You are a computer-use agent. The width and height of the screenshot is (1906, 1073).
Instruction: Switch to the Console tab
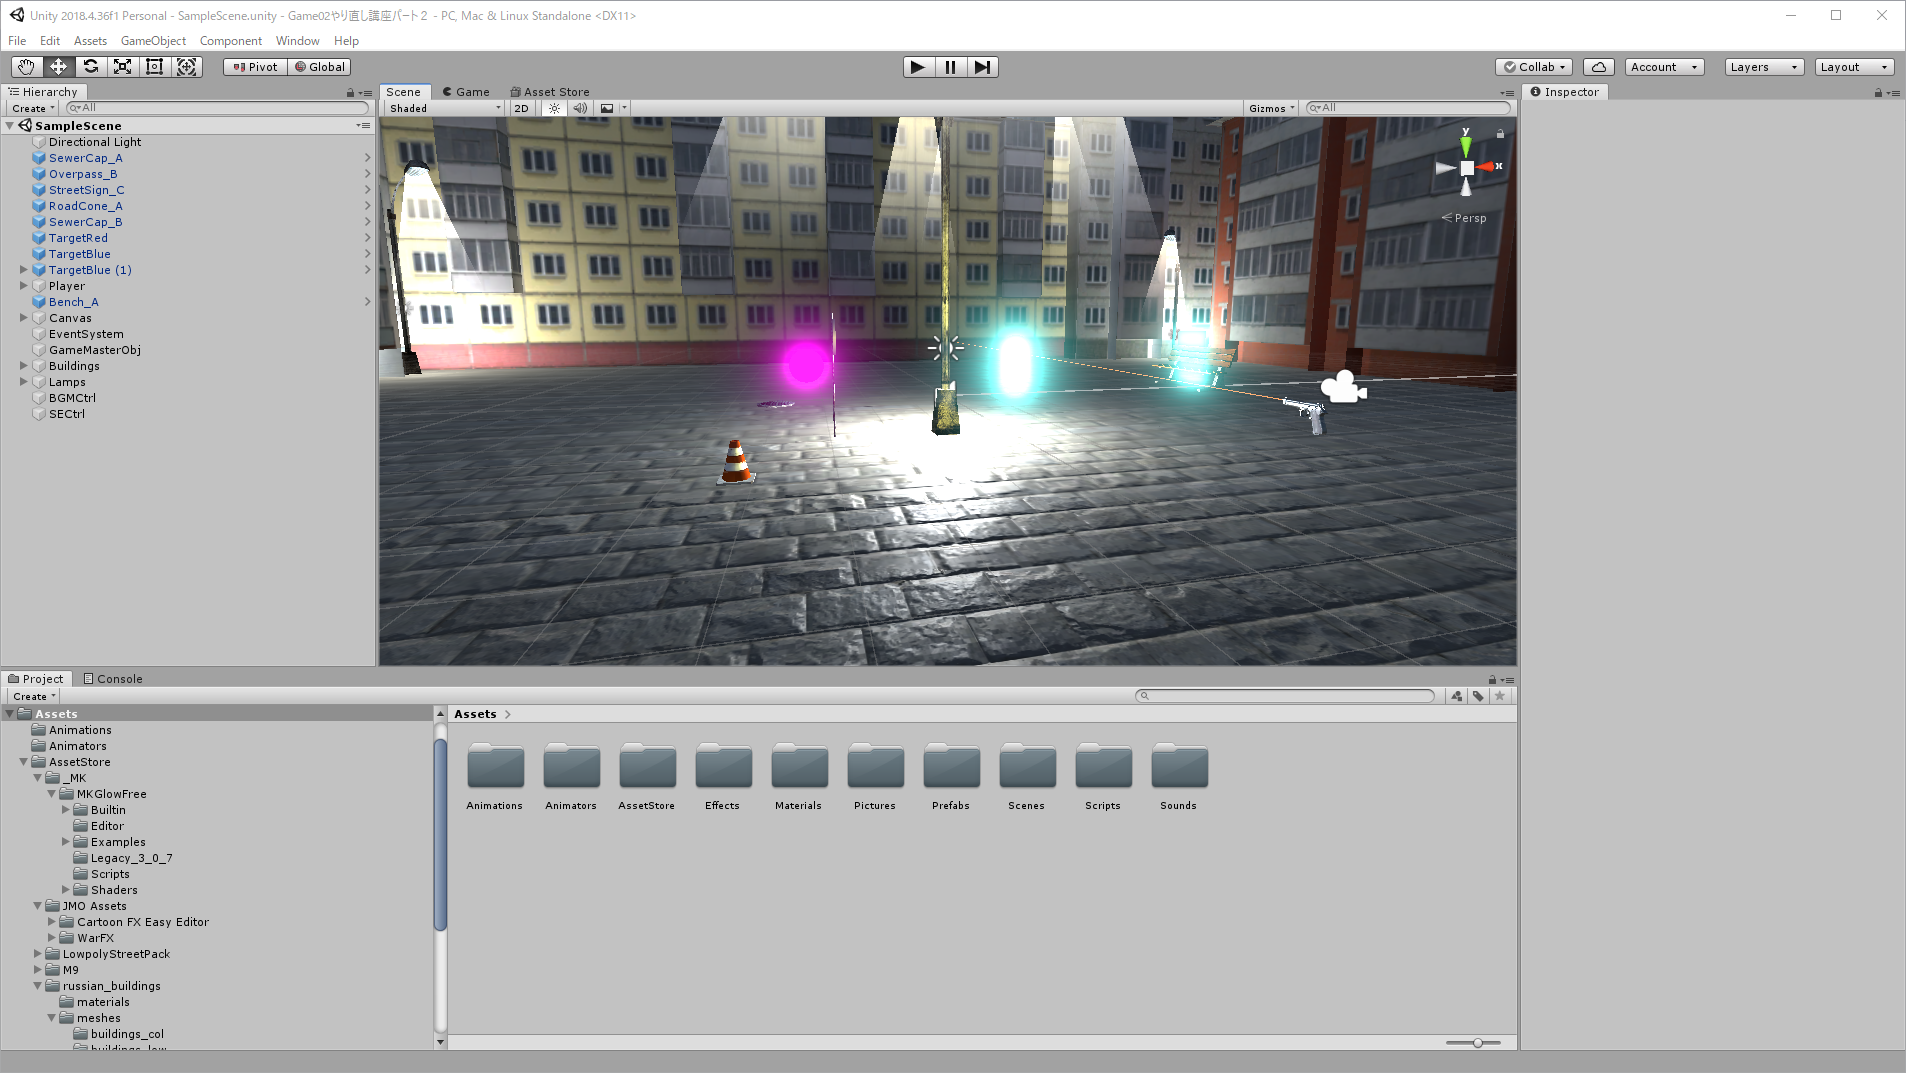tap(113, 679)
